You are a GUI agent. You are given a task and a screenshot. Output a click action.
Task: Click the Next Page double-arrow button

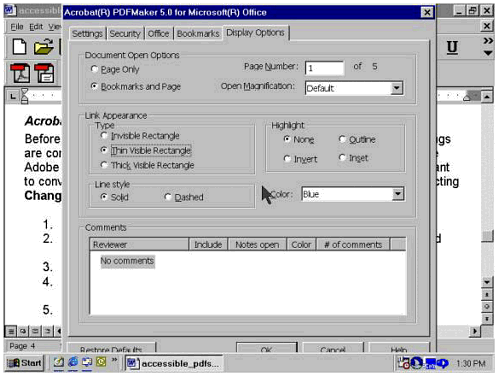[487, 319]
